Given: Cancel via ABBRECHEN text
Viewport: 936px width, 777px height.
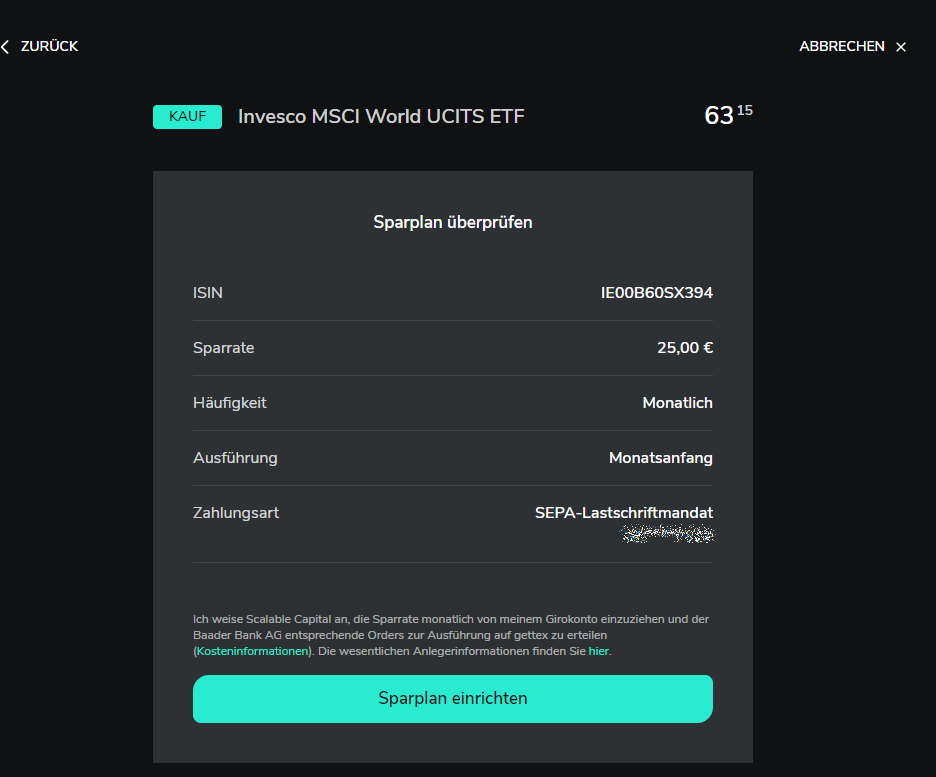Looking at the screenshot, I should (x=842, y=47).
